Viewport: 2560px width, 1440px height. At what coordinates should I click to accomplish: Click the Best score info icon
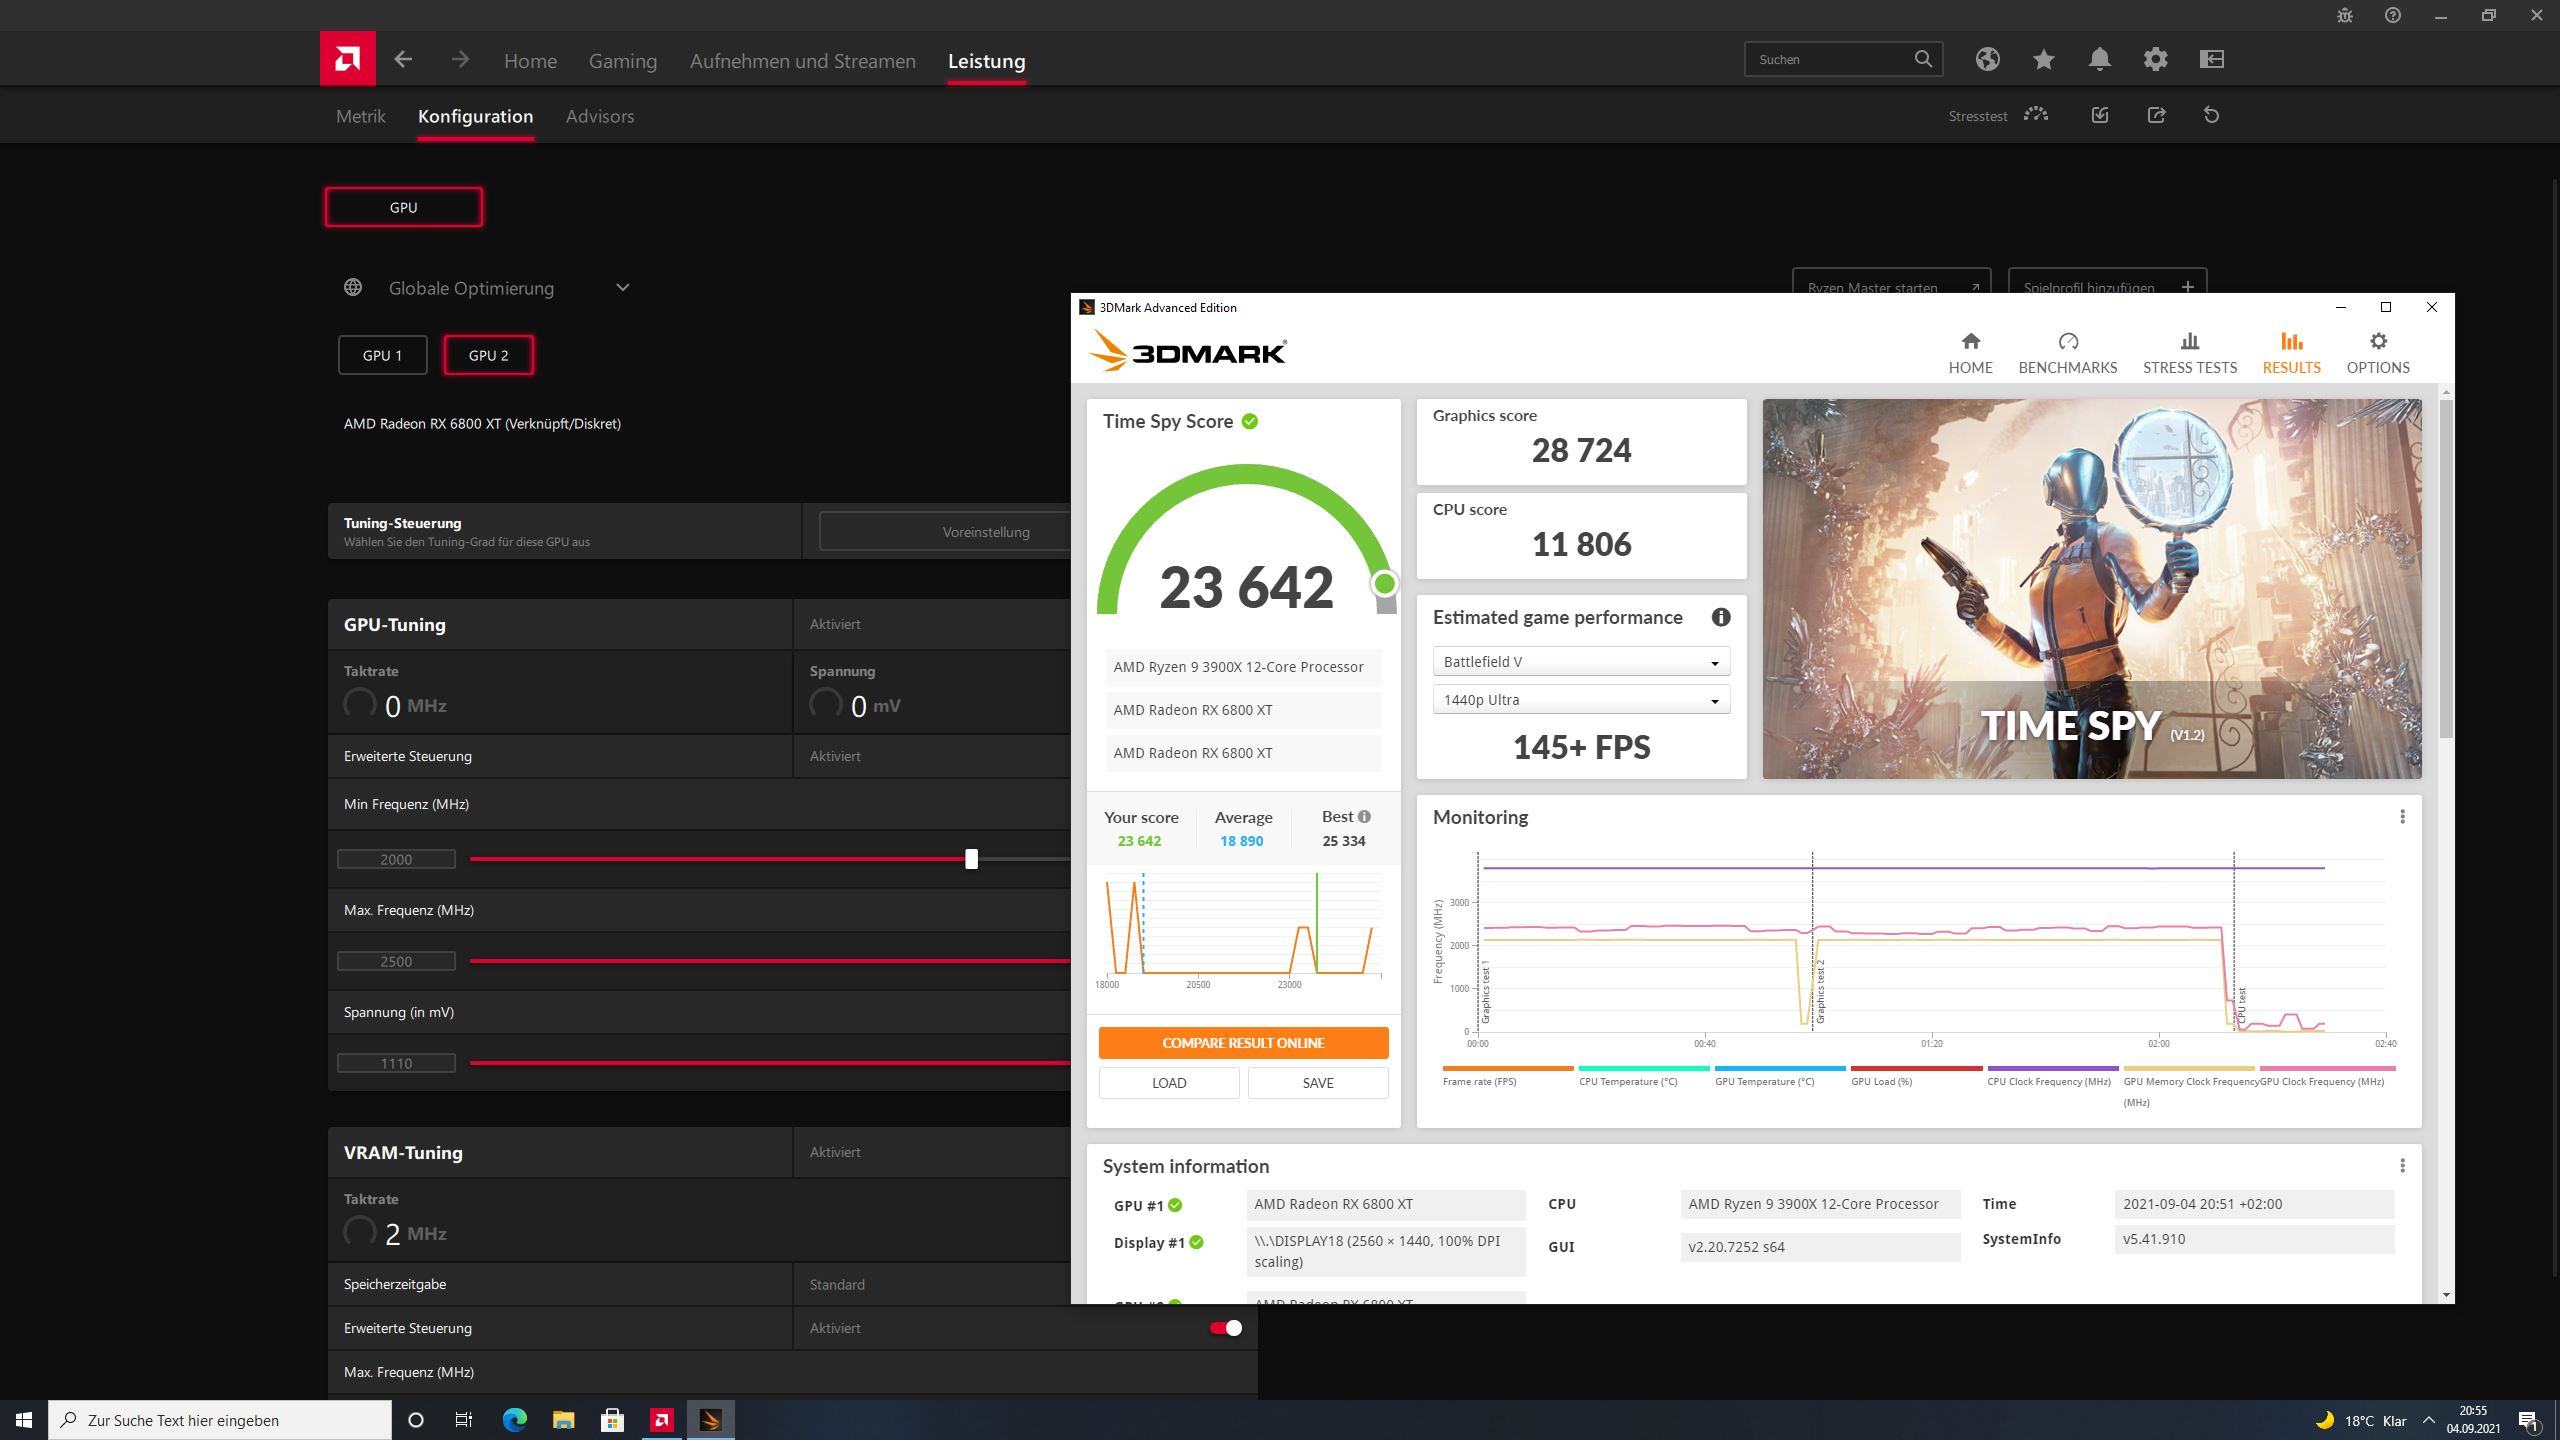(x=1364, y=817)
